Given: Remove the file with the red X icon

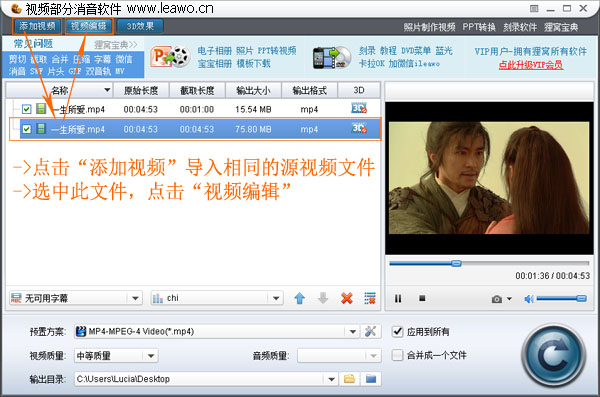Looking at the screenshot, I should 347,298.
